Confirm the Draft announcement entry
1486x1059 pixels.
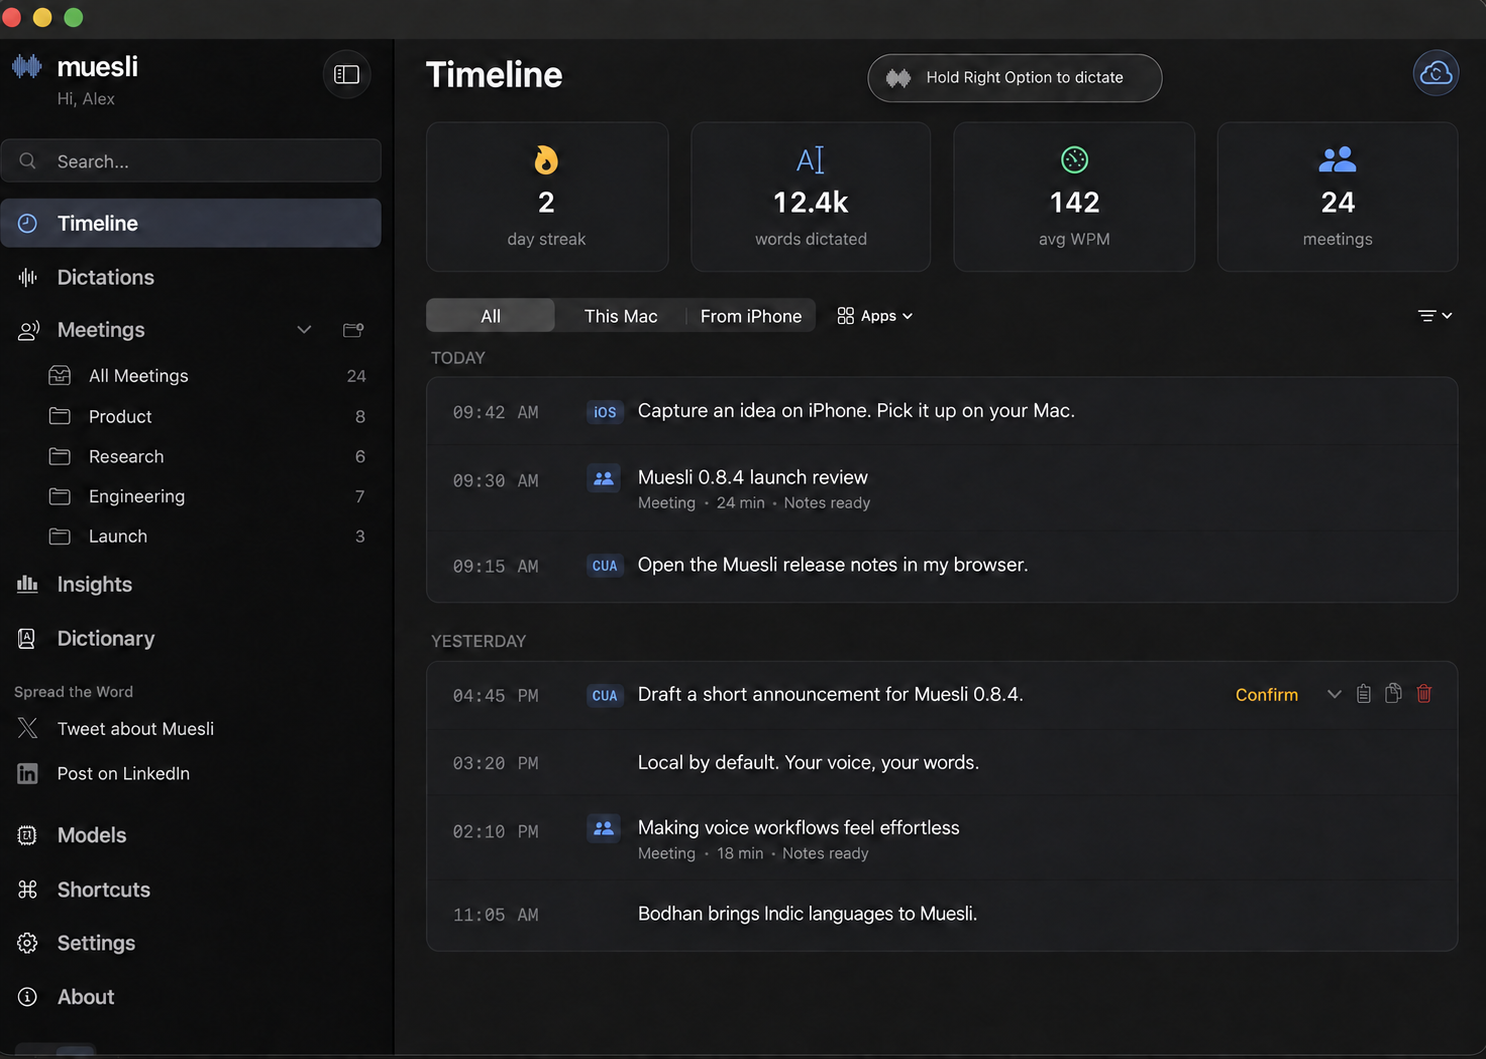1266,695
